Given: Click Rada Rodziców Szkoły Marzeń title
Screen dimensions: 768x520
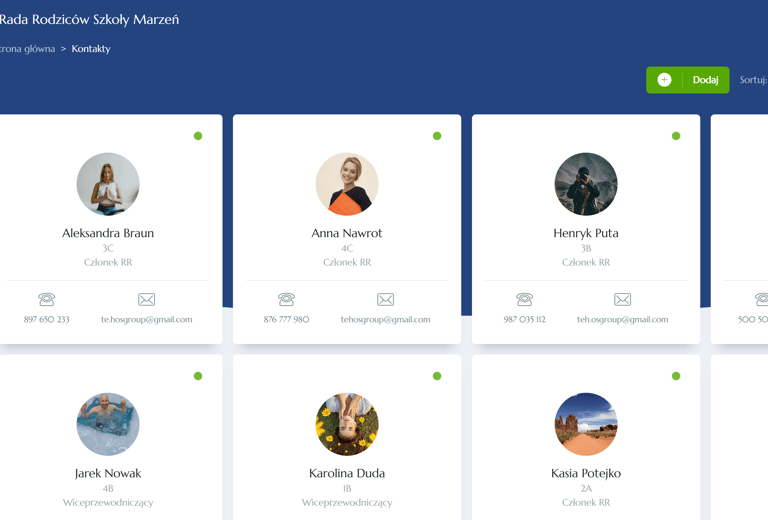Looking at the screenshot, I should (x=89, y=20).
